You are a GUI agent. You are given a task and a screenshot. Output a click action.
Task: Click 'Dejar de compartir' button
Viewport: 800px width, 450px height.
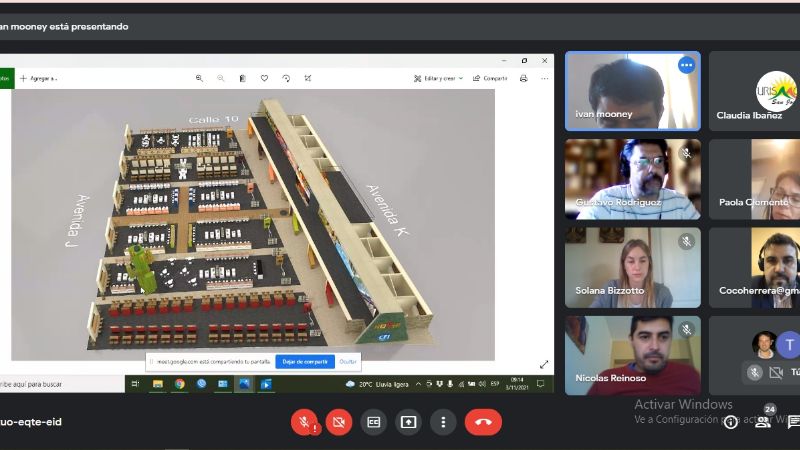tap(305, 361)
